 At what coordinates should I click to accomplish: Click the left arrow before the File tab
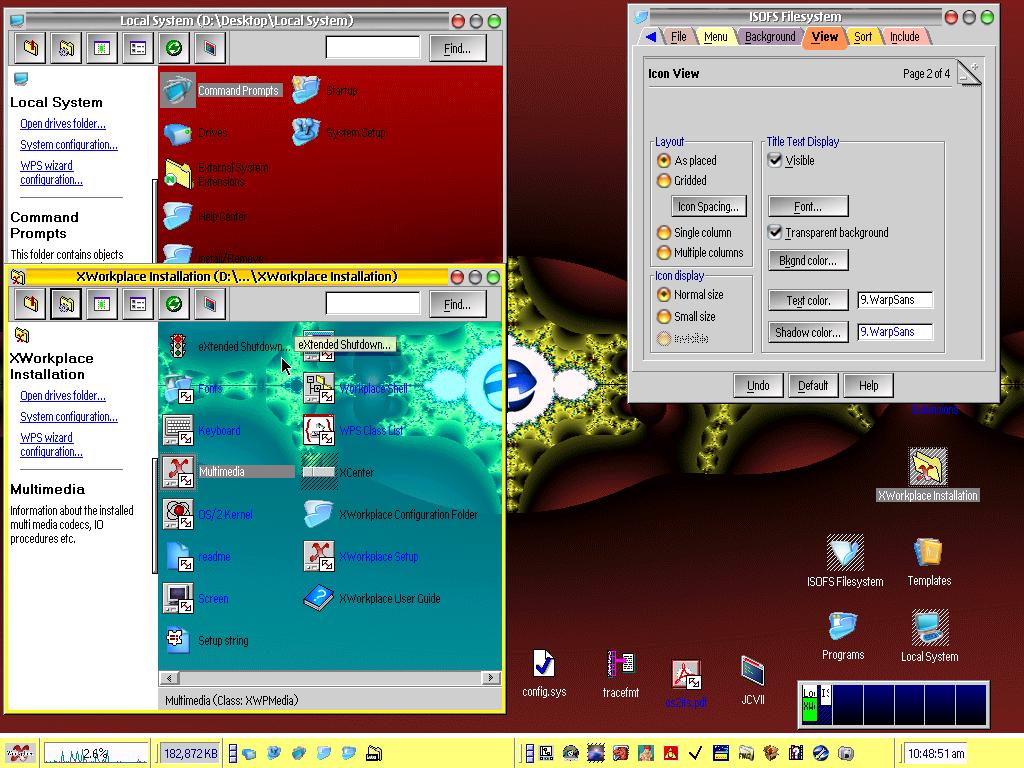651,37
